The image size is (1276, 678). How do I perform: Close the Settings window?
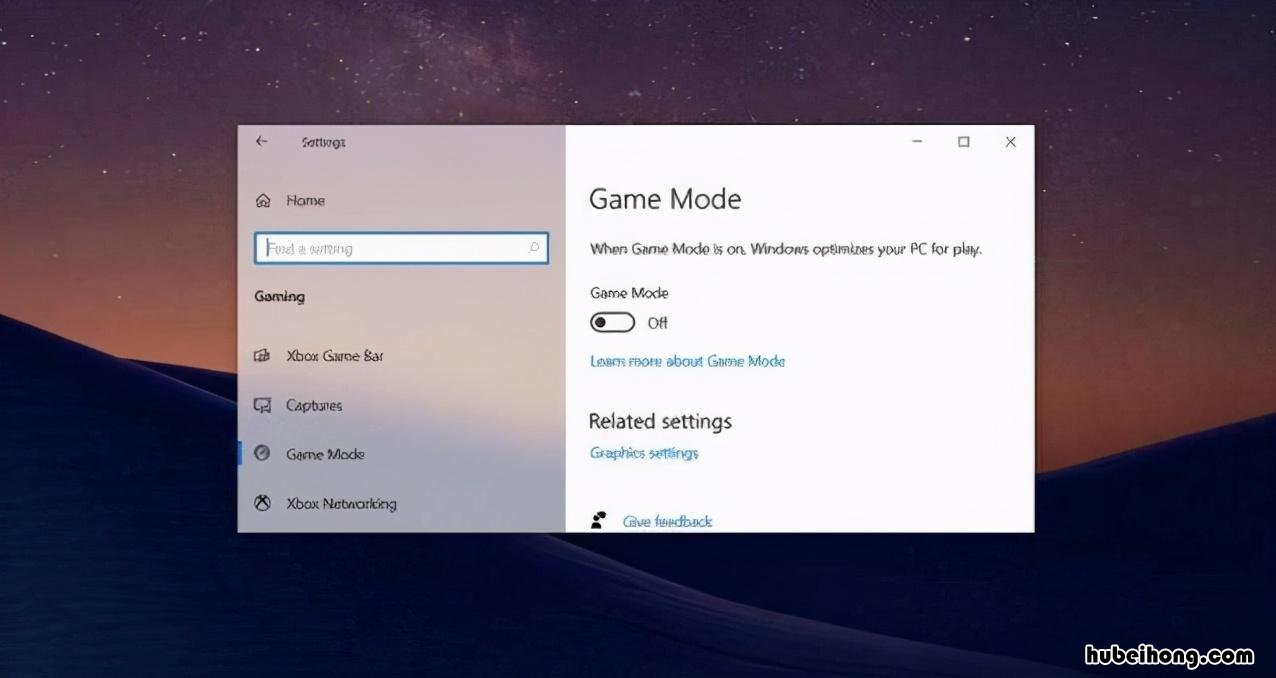point(1011,142)
